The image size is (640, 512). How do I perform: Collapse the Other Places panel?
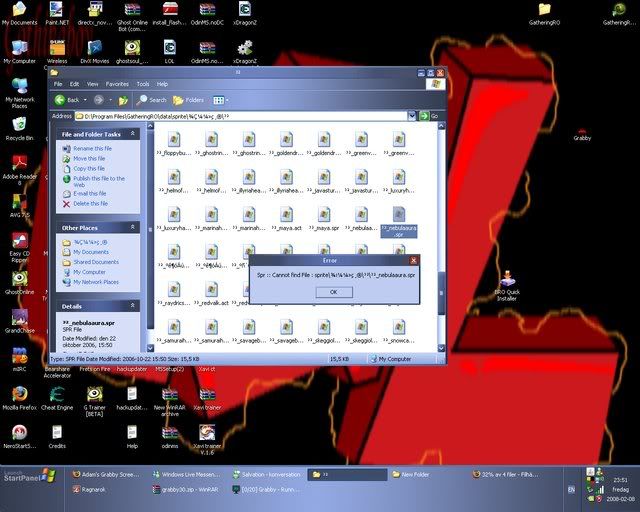point(134,228)
